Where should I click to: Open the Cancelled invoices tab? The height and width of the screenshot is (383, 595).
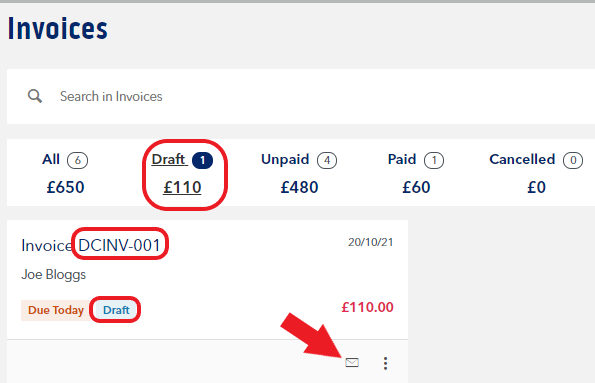536,173
